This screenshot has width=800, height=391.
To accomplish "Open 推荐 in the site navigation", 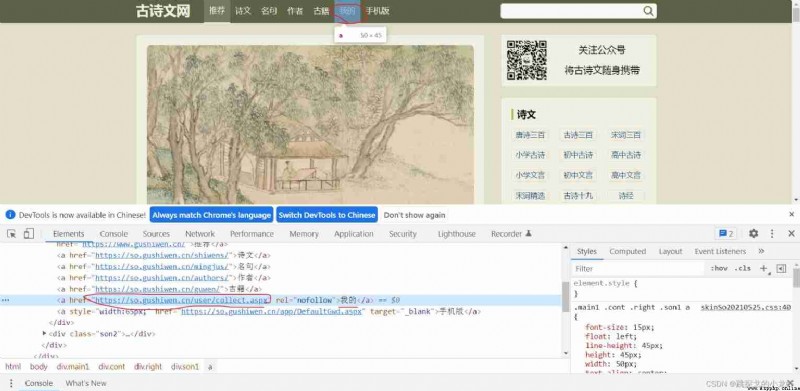I will tap(217, 11).
